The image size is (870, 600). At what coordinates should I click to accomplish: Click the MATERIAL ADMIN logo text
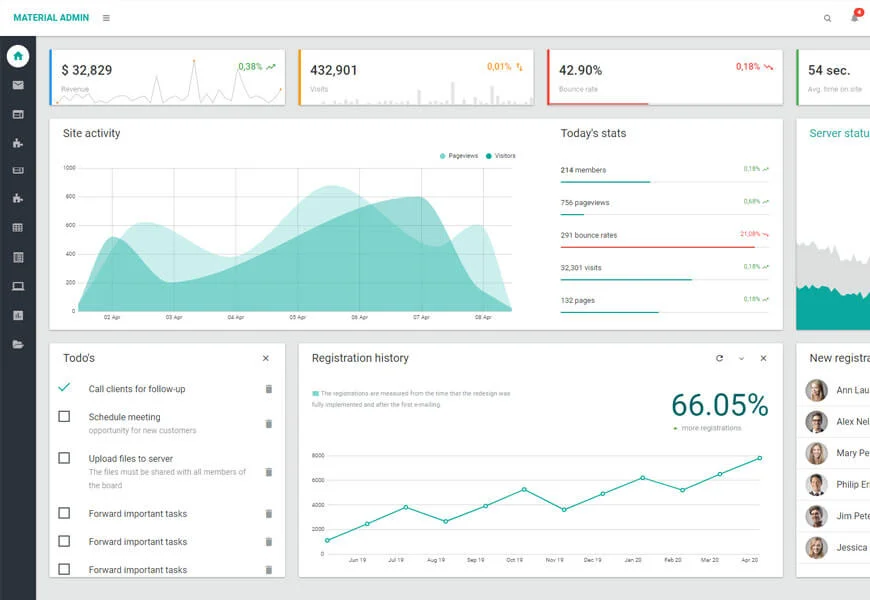(51, 18)
